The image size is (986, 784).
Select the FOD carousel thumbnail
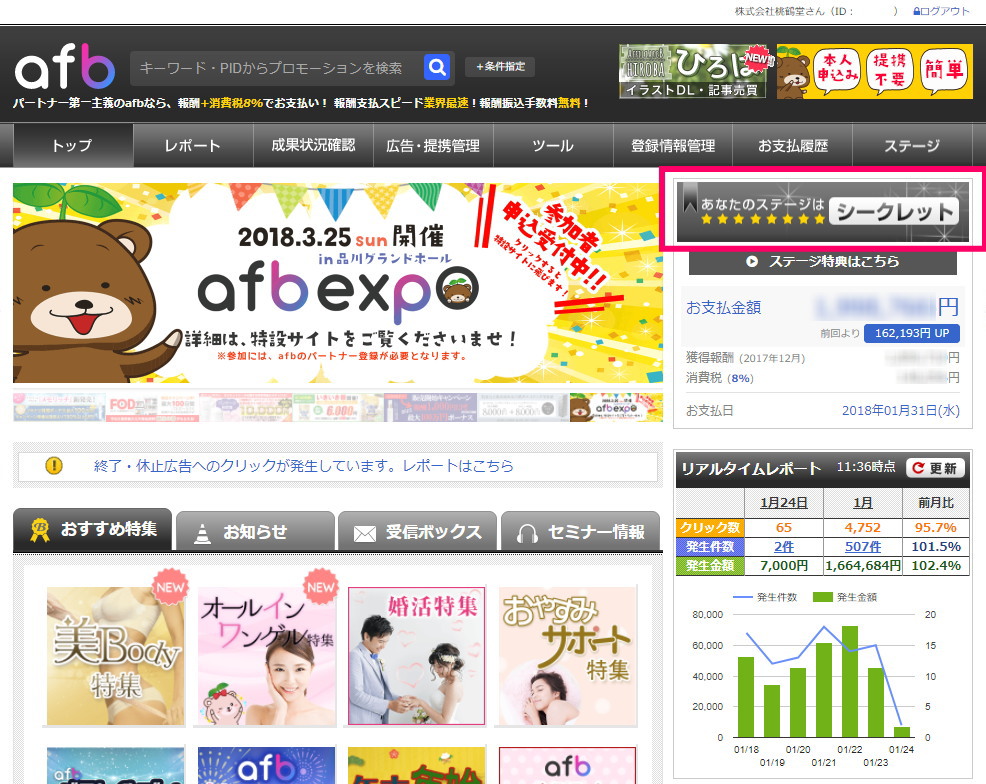[152, 407]
